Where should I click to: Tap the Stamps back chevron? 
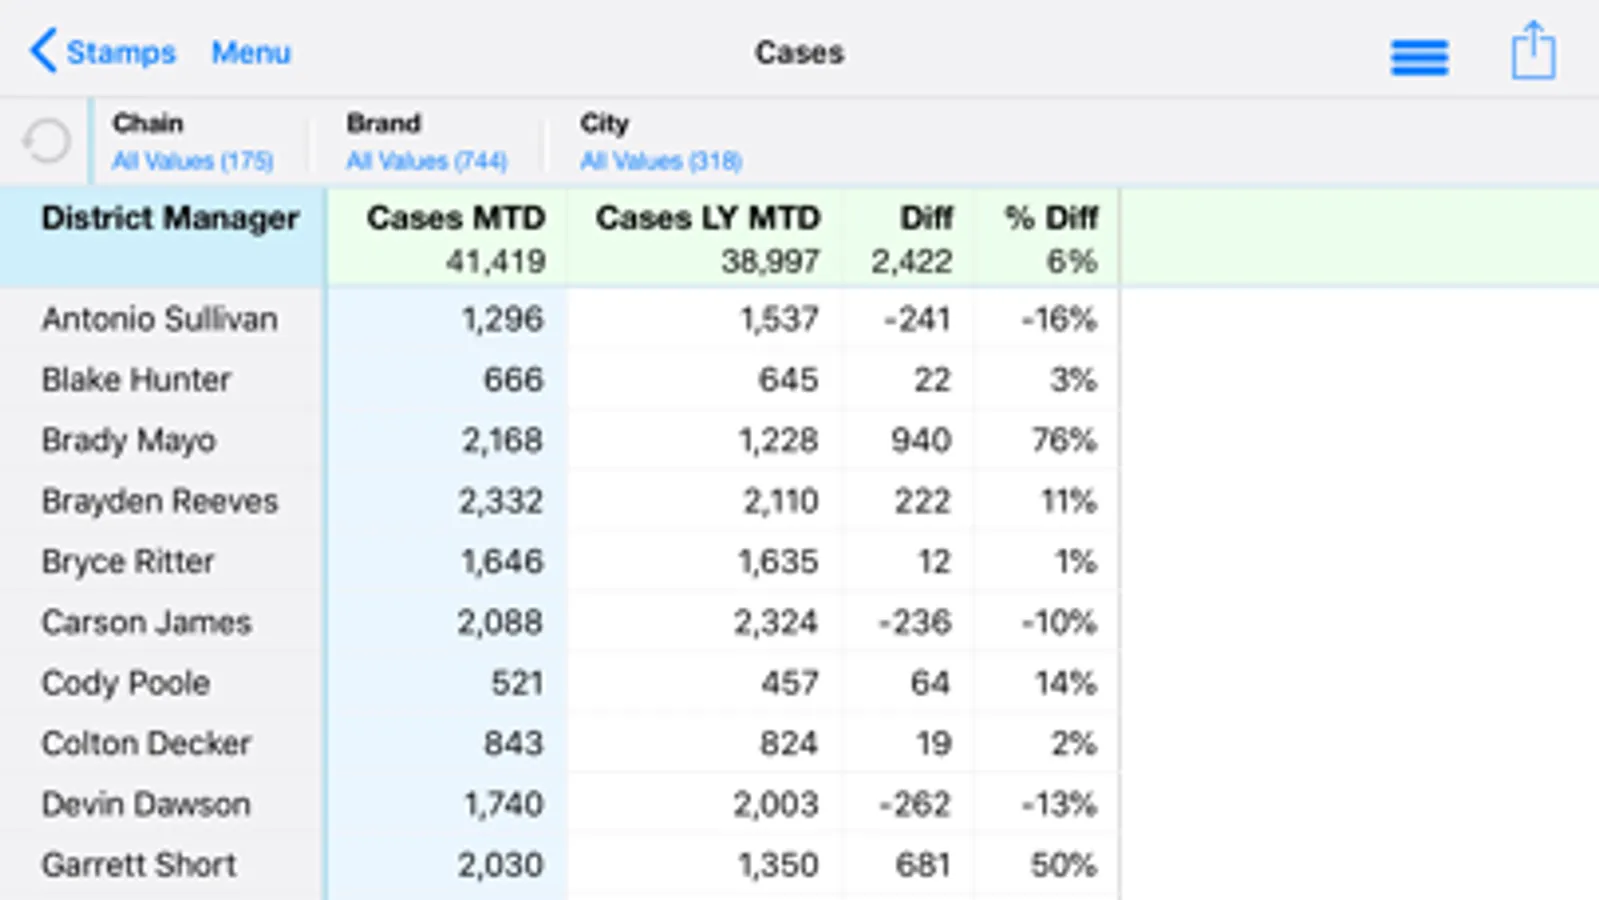[x=44, y=51]
